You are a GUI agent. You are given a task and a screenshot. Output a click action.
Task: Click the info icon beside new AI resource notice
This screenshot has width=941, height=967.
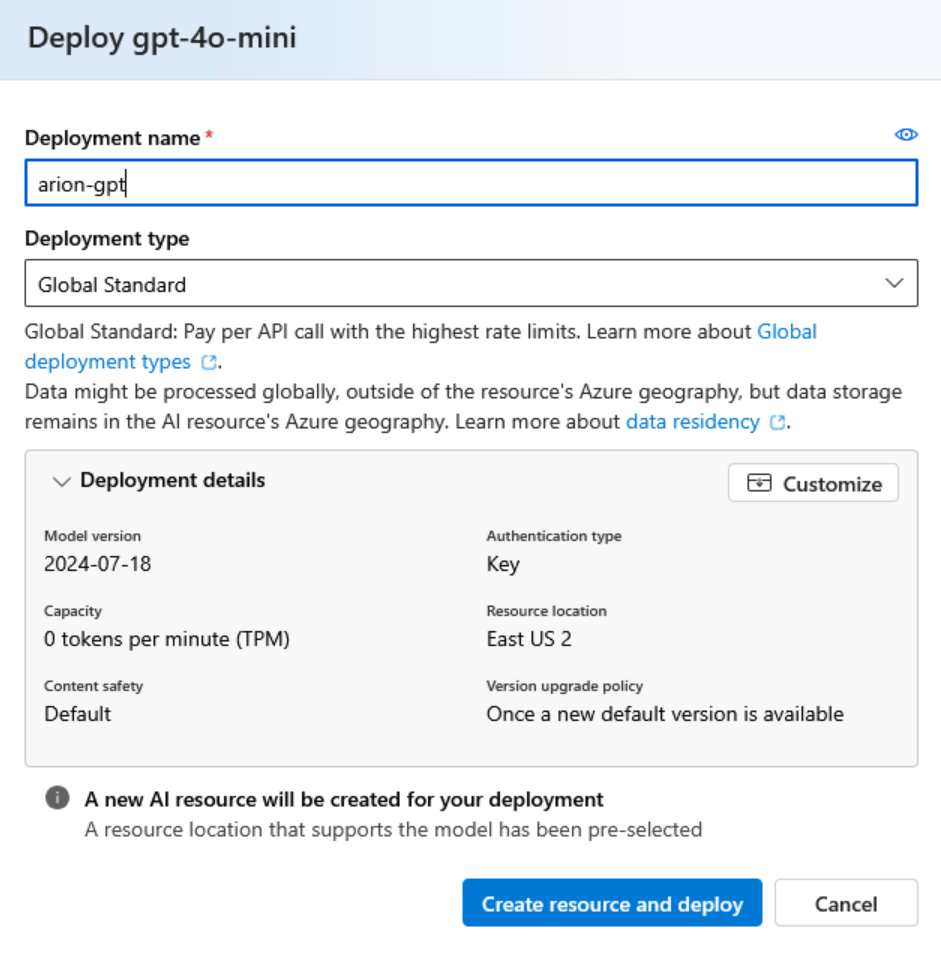pyautogui.click(x=57, y=797)
